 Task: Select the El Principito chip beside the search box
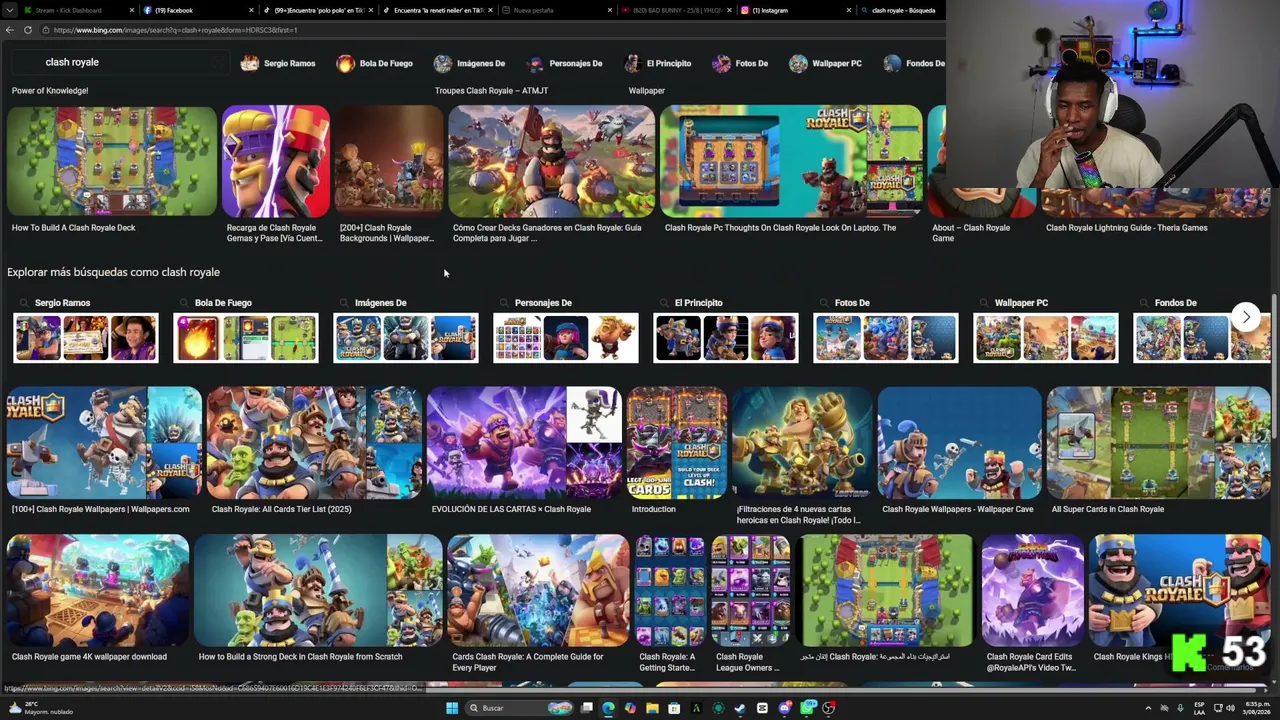tap(658, 63)
